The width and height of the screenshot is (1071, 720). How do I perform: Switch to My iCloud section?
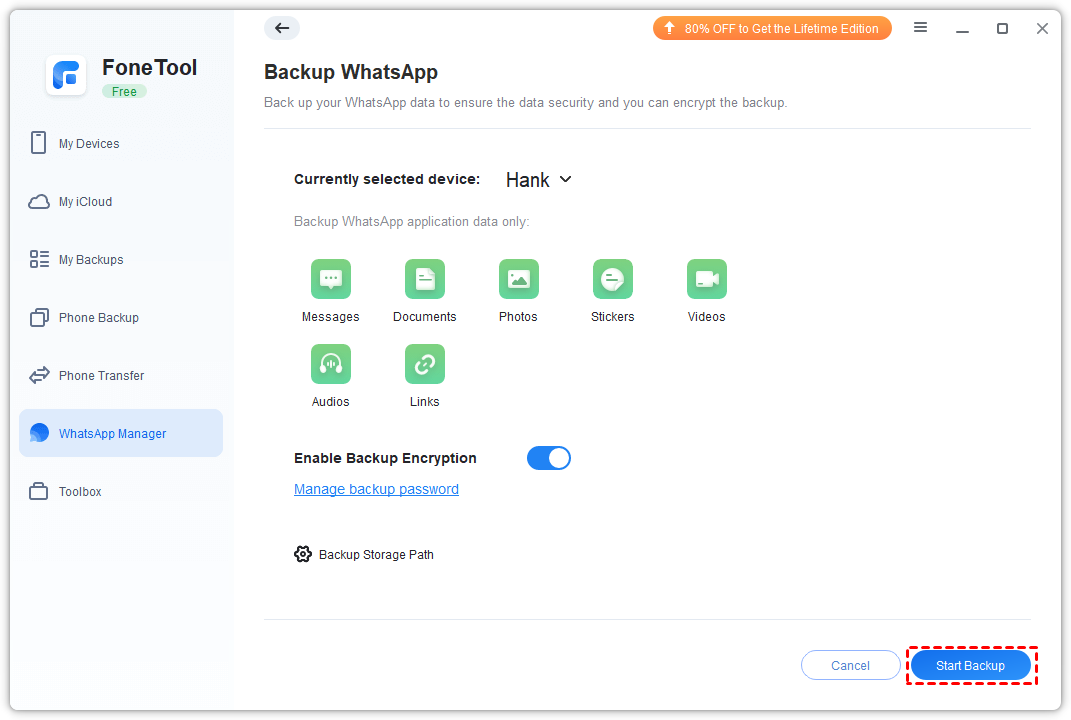click(85, 202)
